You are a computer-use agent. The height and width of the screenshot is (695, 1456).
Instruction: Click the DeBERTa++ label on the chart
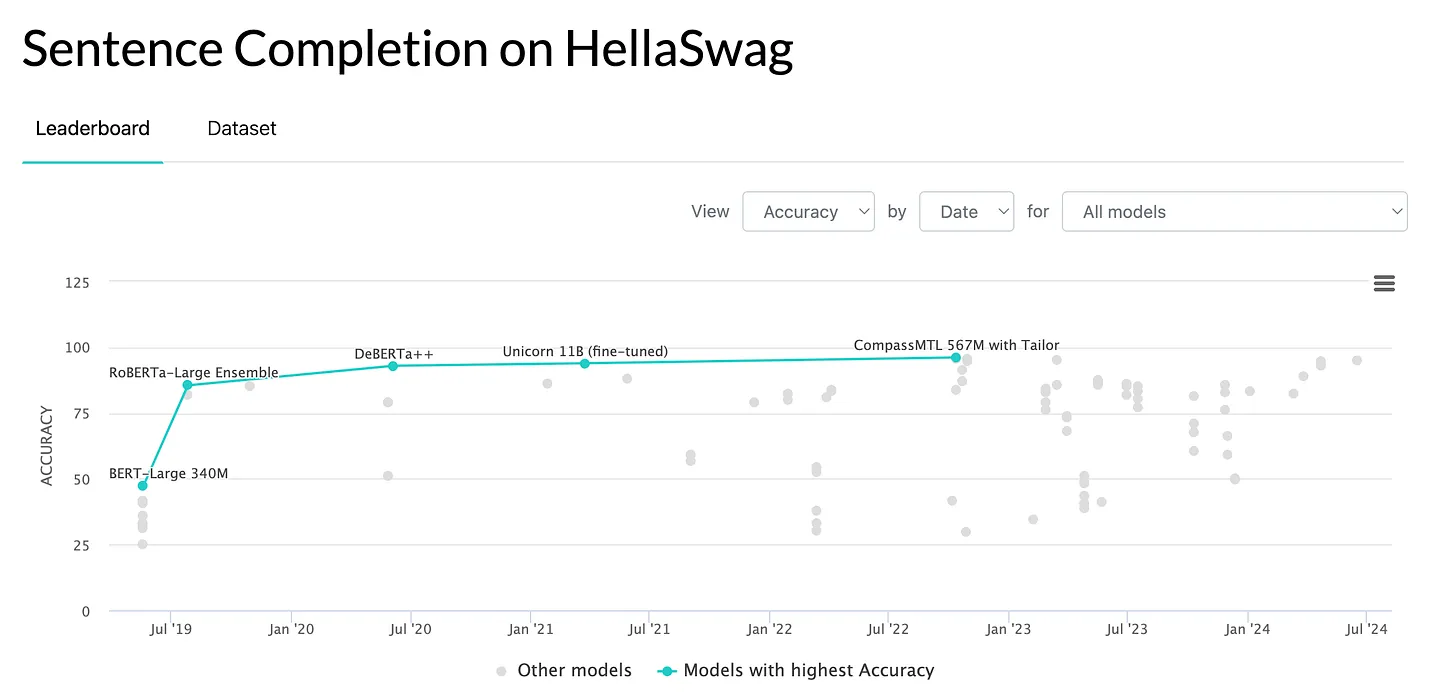point(394,352)
